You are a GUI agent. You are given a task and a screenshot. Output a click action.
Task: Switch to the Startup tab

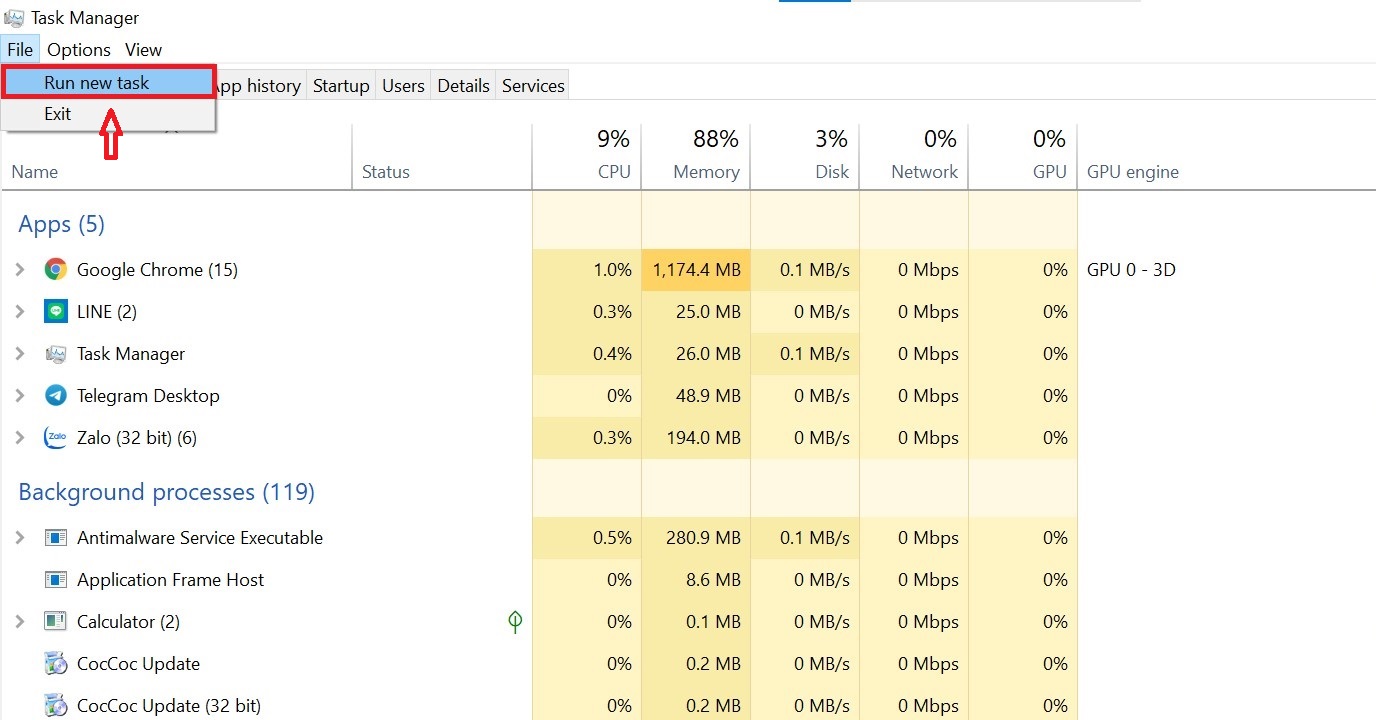point(341,86)
